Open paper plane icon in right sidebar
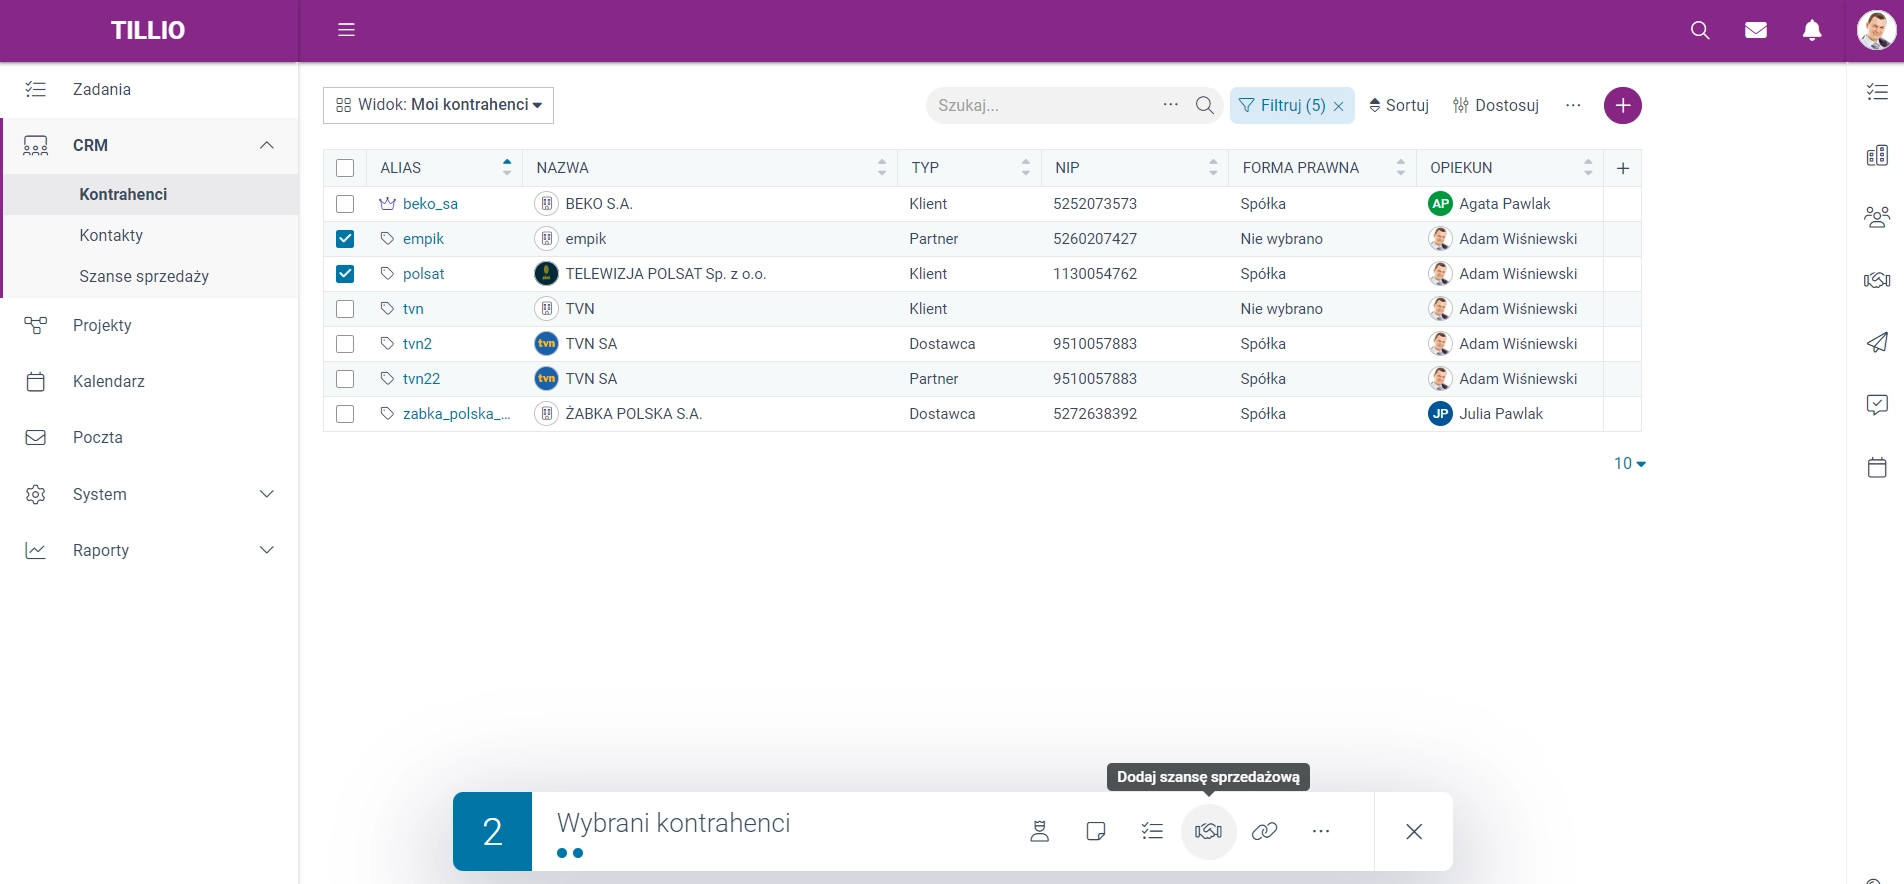This screenshot has width=1904, height=884. point(1877,342)
